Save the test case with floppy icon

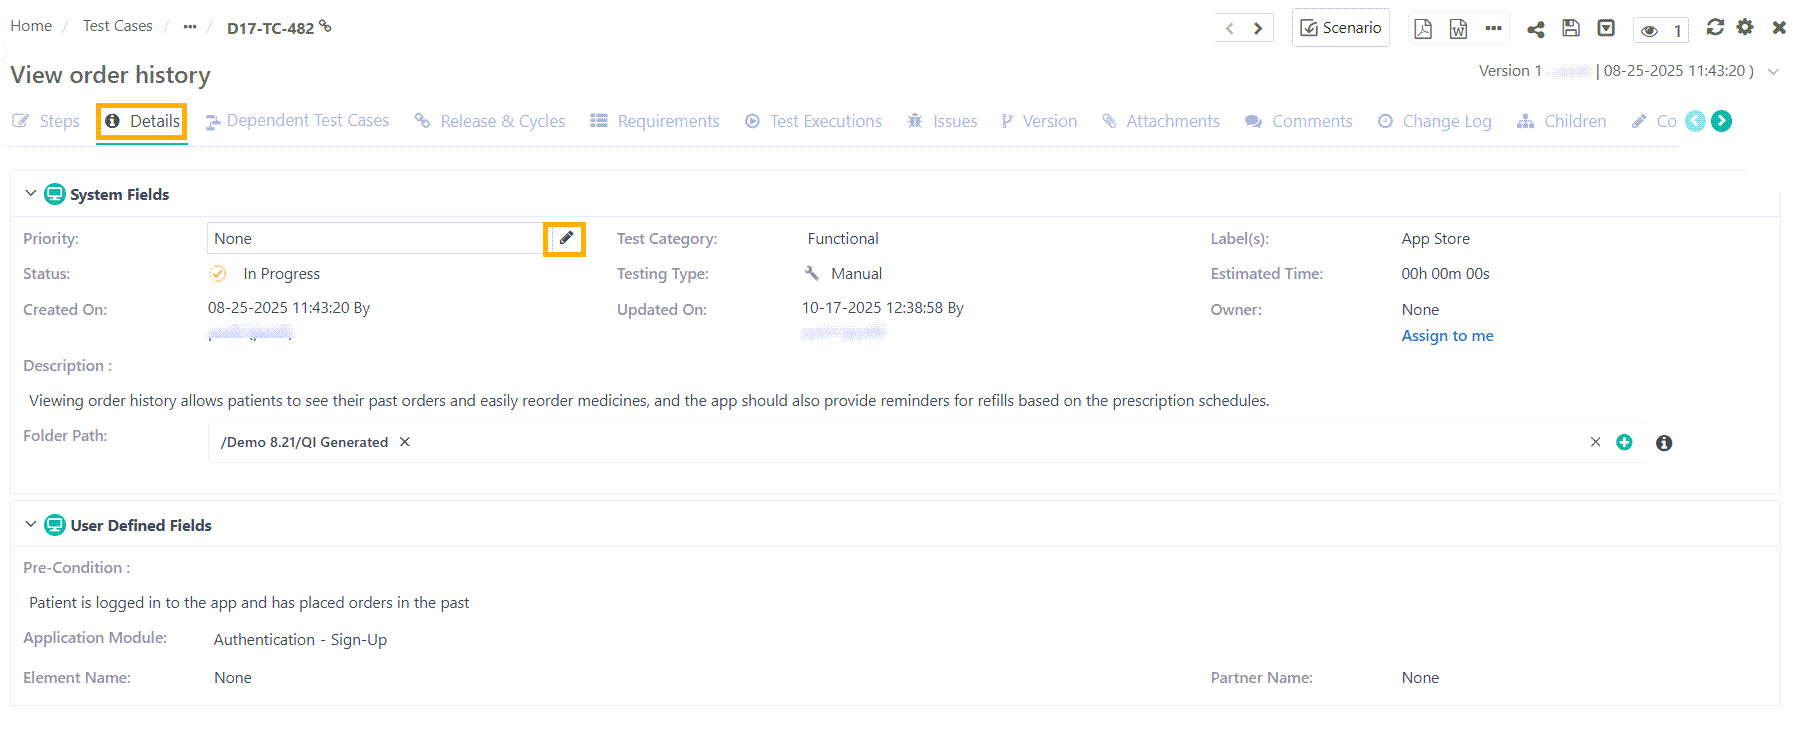(1571, 28)
